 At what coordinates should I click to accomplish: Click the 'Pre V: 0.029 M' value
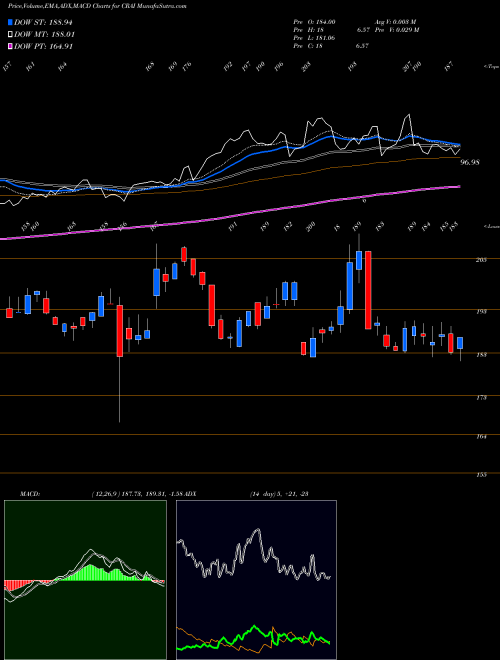point(396,30)
